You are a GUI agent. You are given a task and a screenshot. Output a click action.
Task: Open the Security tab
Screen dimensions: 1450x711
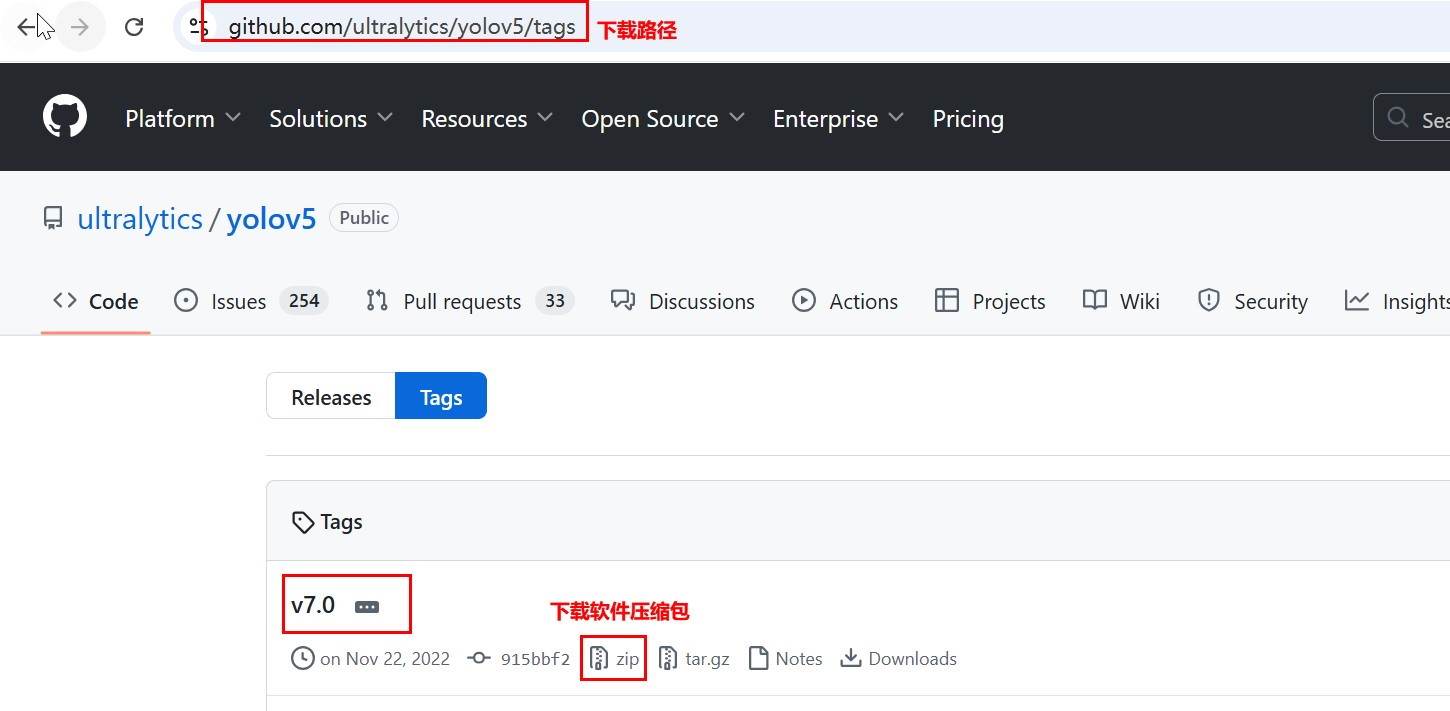(1252, 301)
